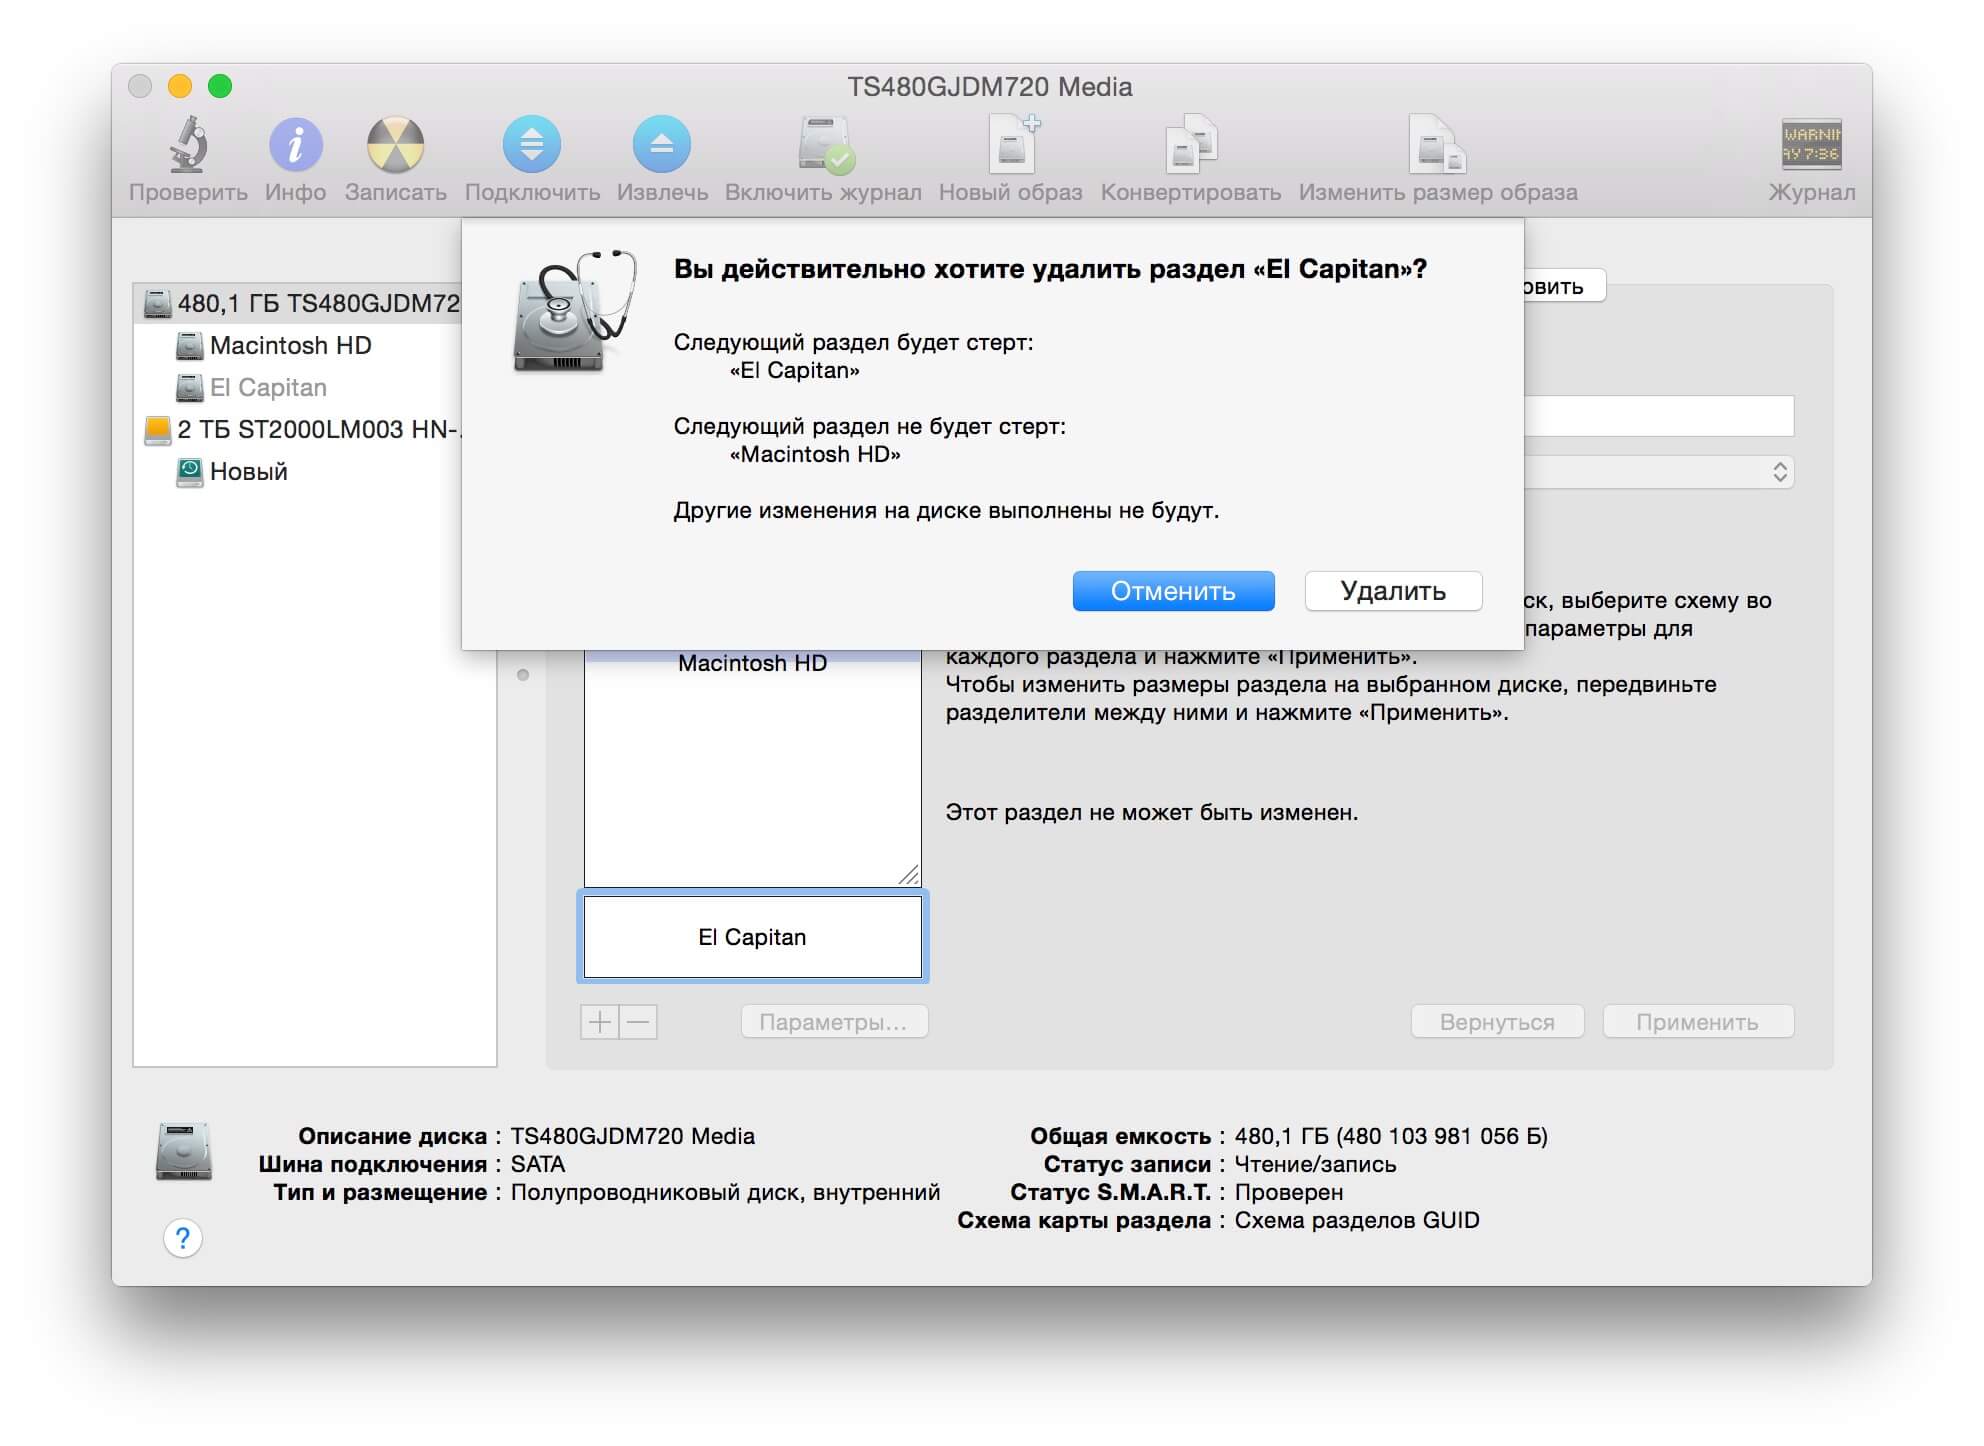Select the Macintosh HD partition block
This screenshot has height=1446, width=1984.
[x=752, y=767]
